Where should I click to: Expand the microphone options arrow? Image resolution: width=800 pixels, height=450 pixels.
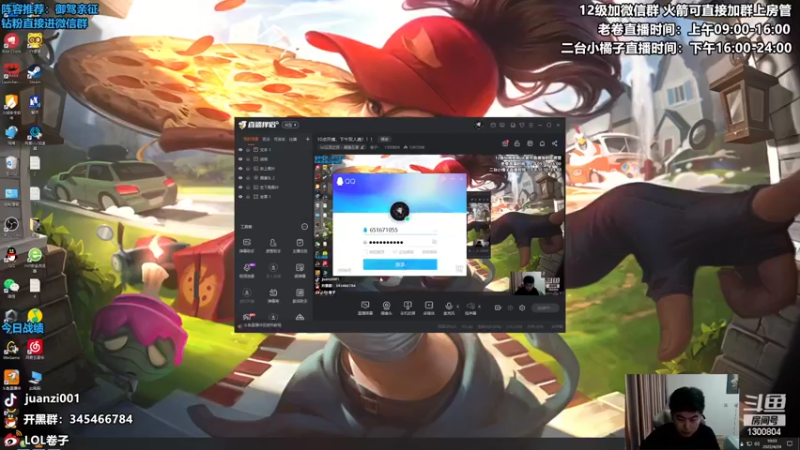(458, 306)
